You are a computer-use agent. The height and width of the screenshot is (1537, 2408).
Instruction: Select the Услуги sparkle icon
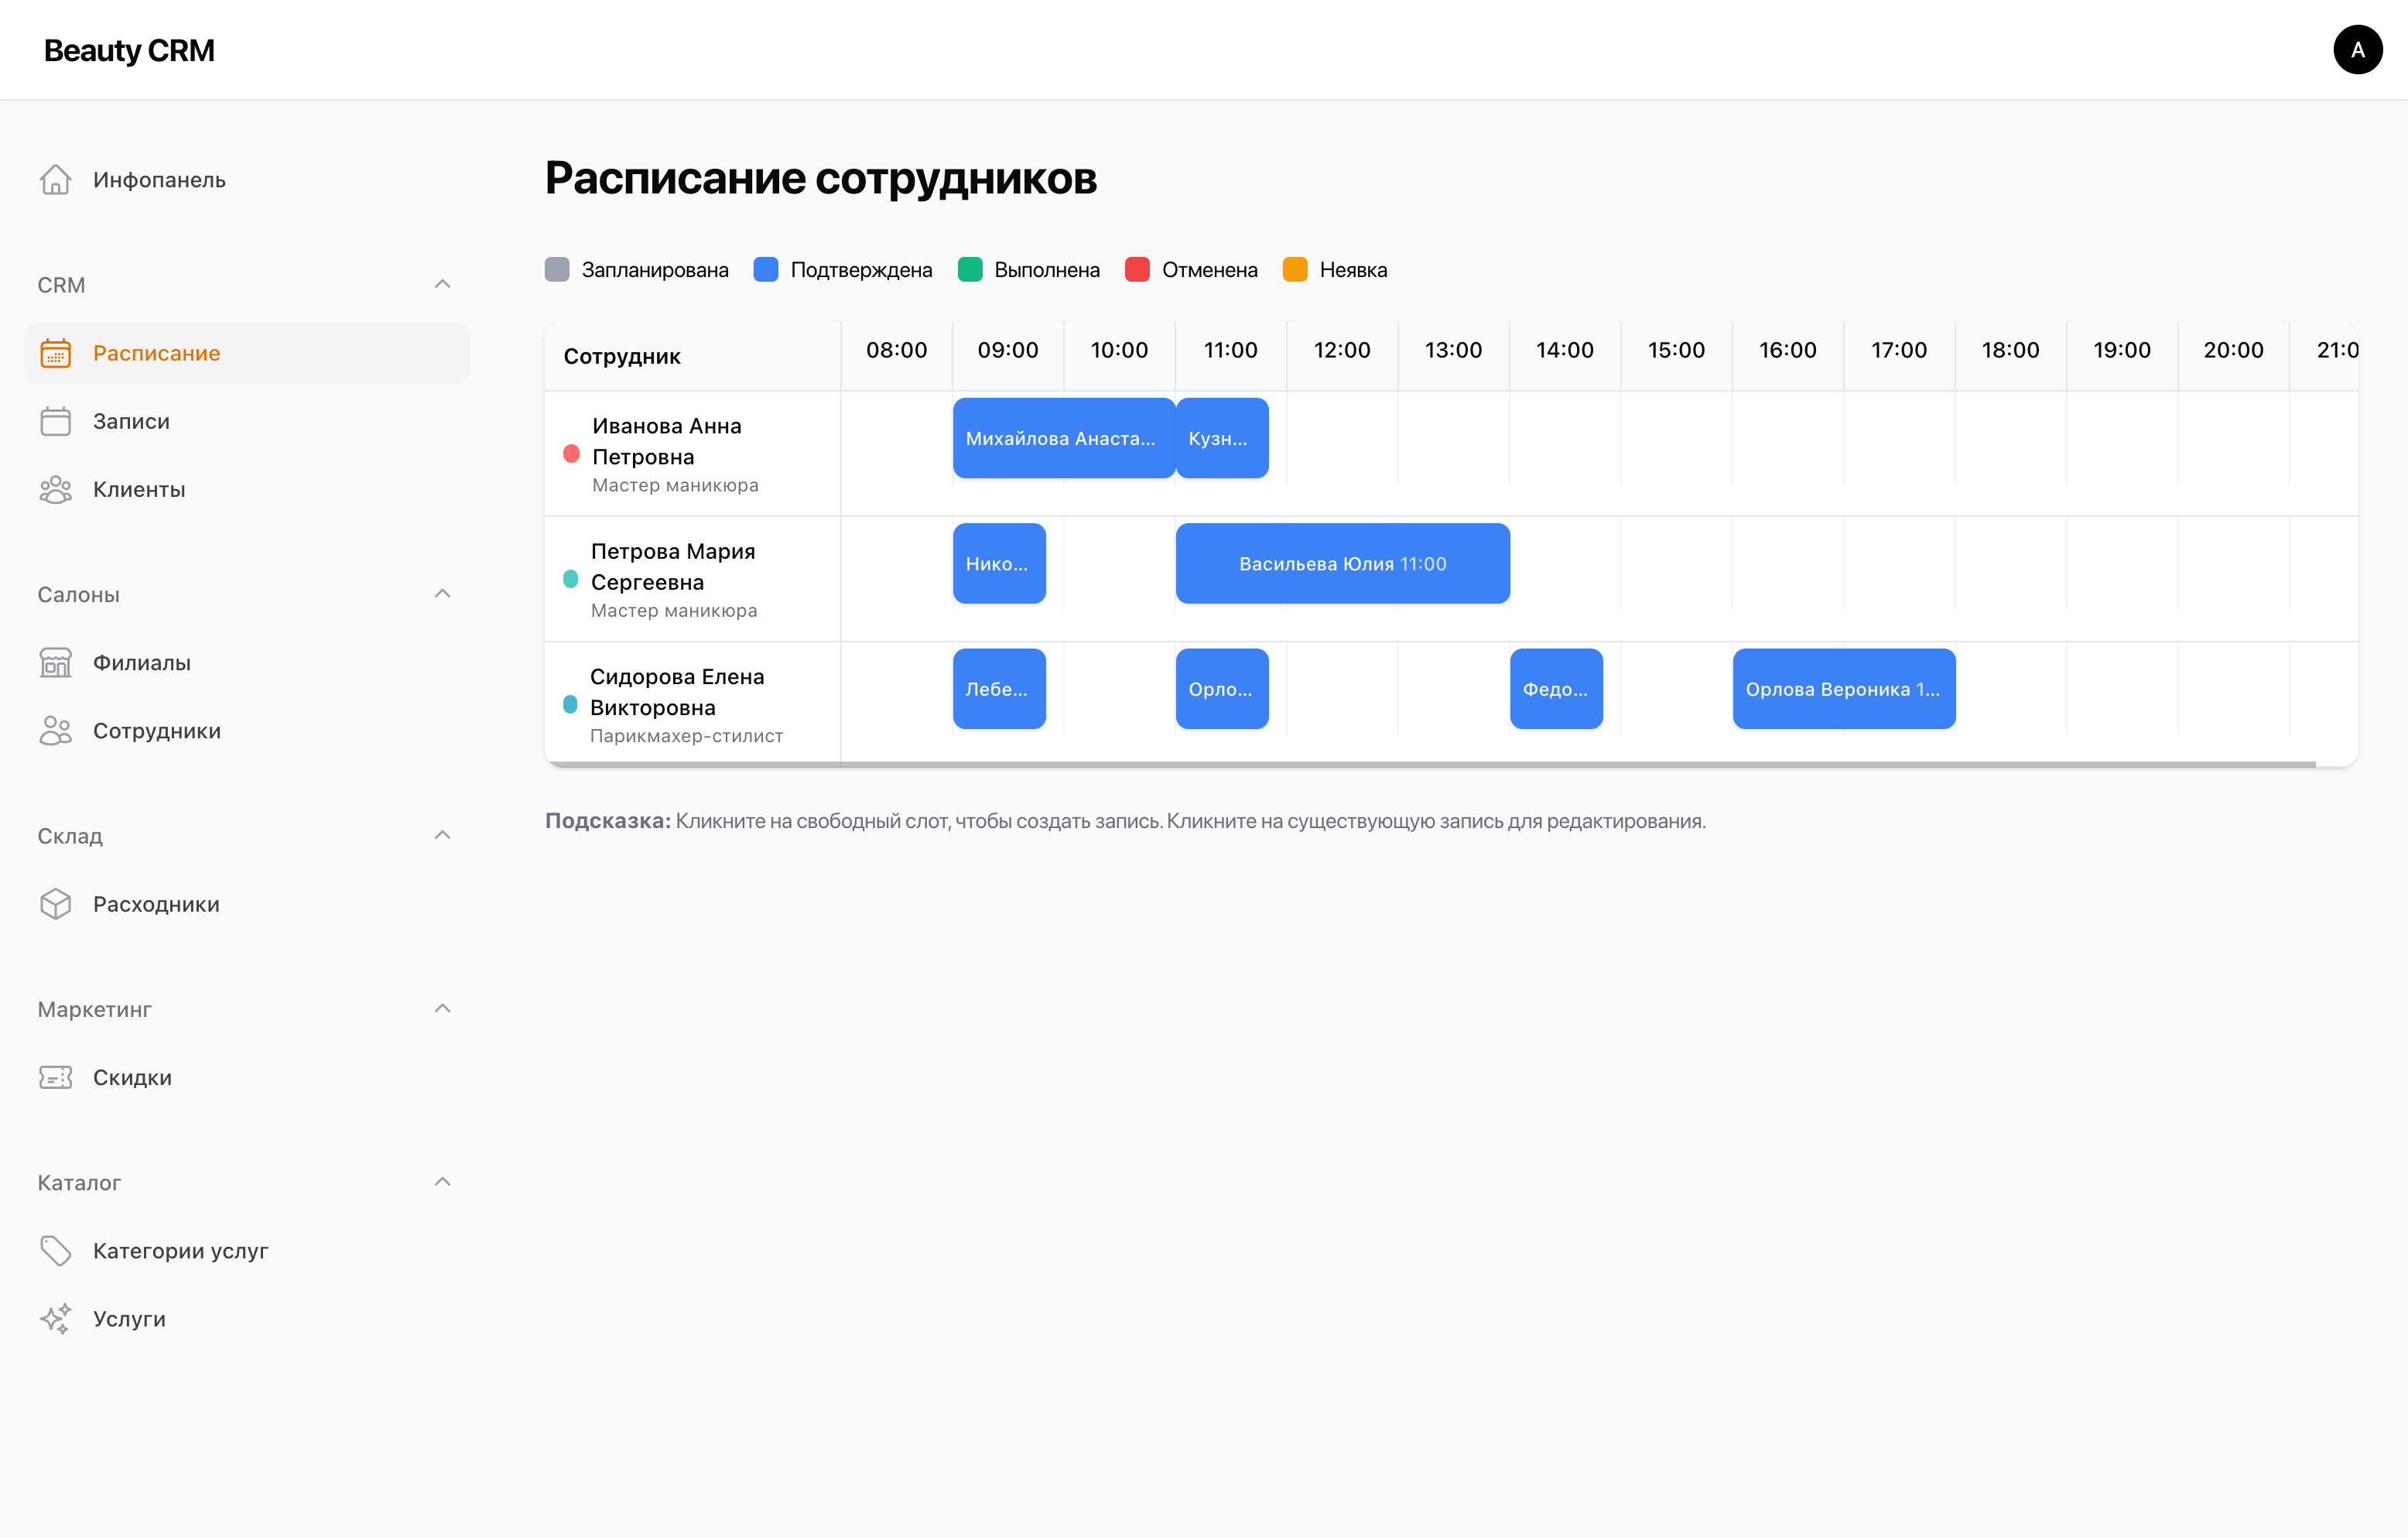pyautogui.click(x=56, y=1318)
